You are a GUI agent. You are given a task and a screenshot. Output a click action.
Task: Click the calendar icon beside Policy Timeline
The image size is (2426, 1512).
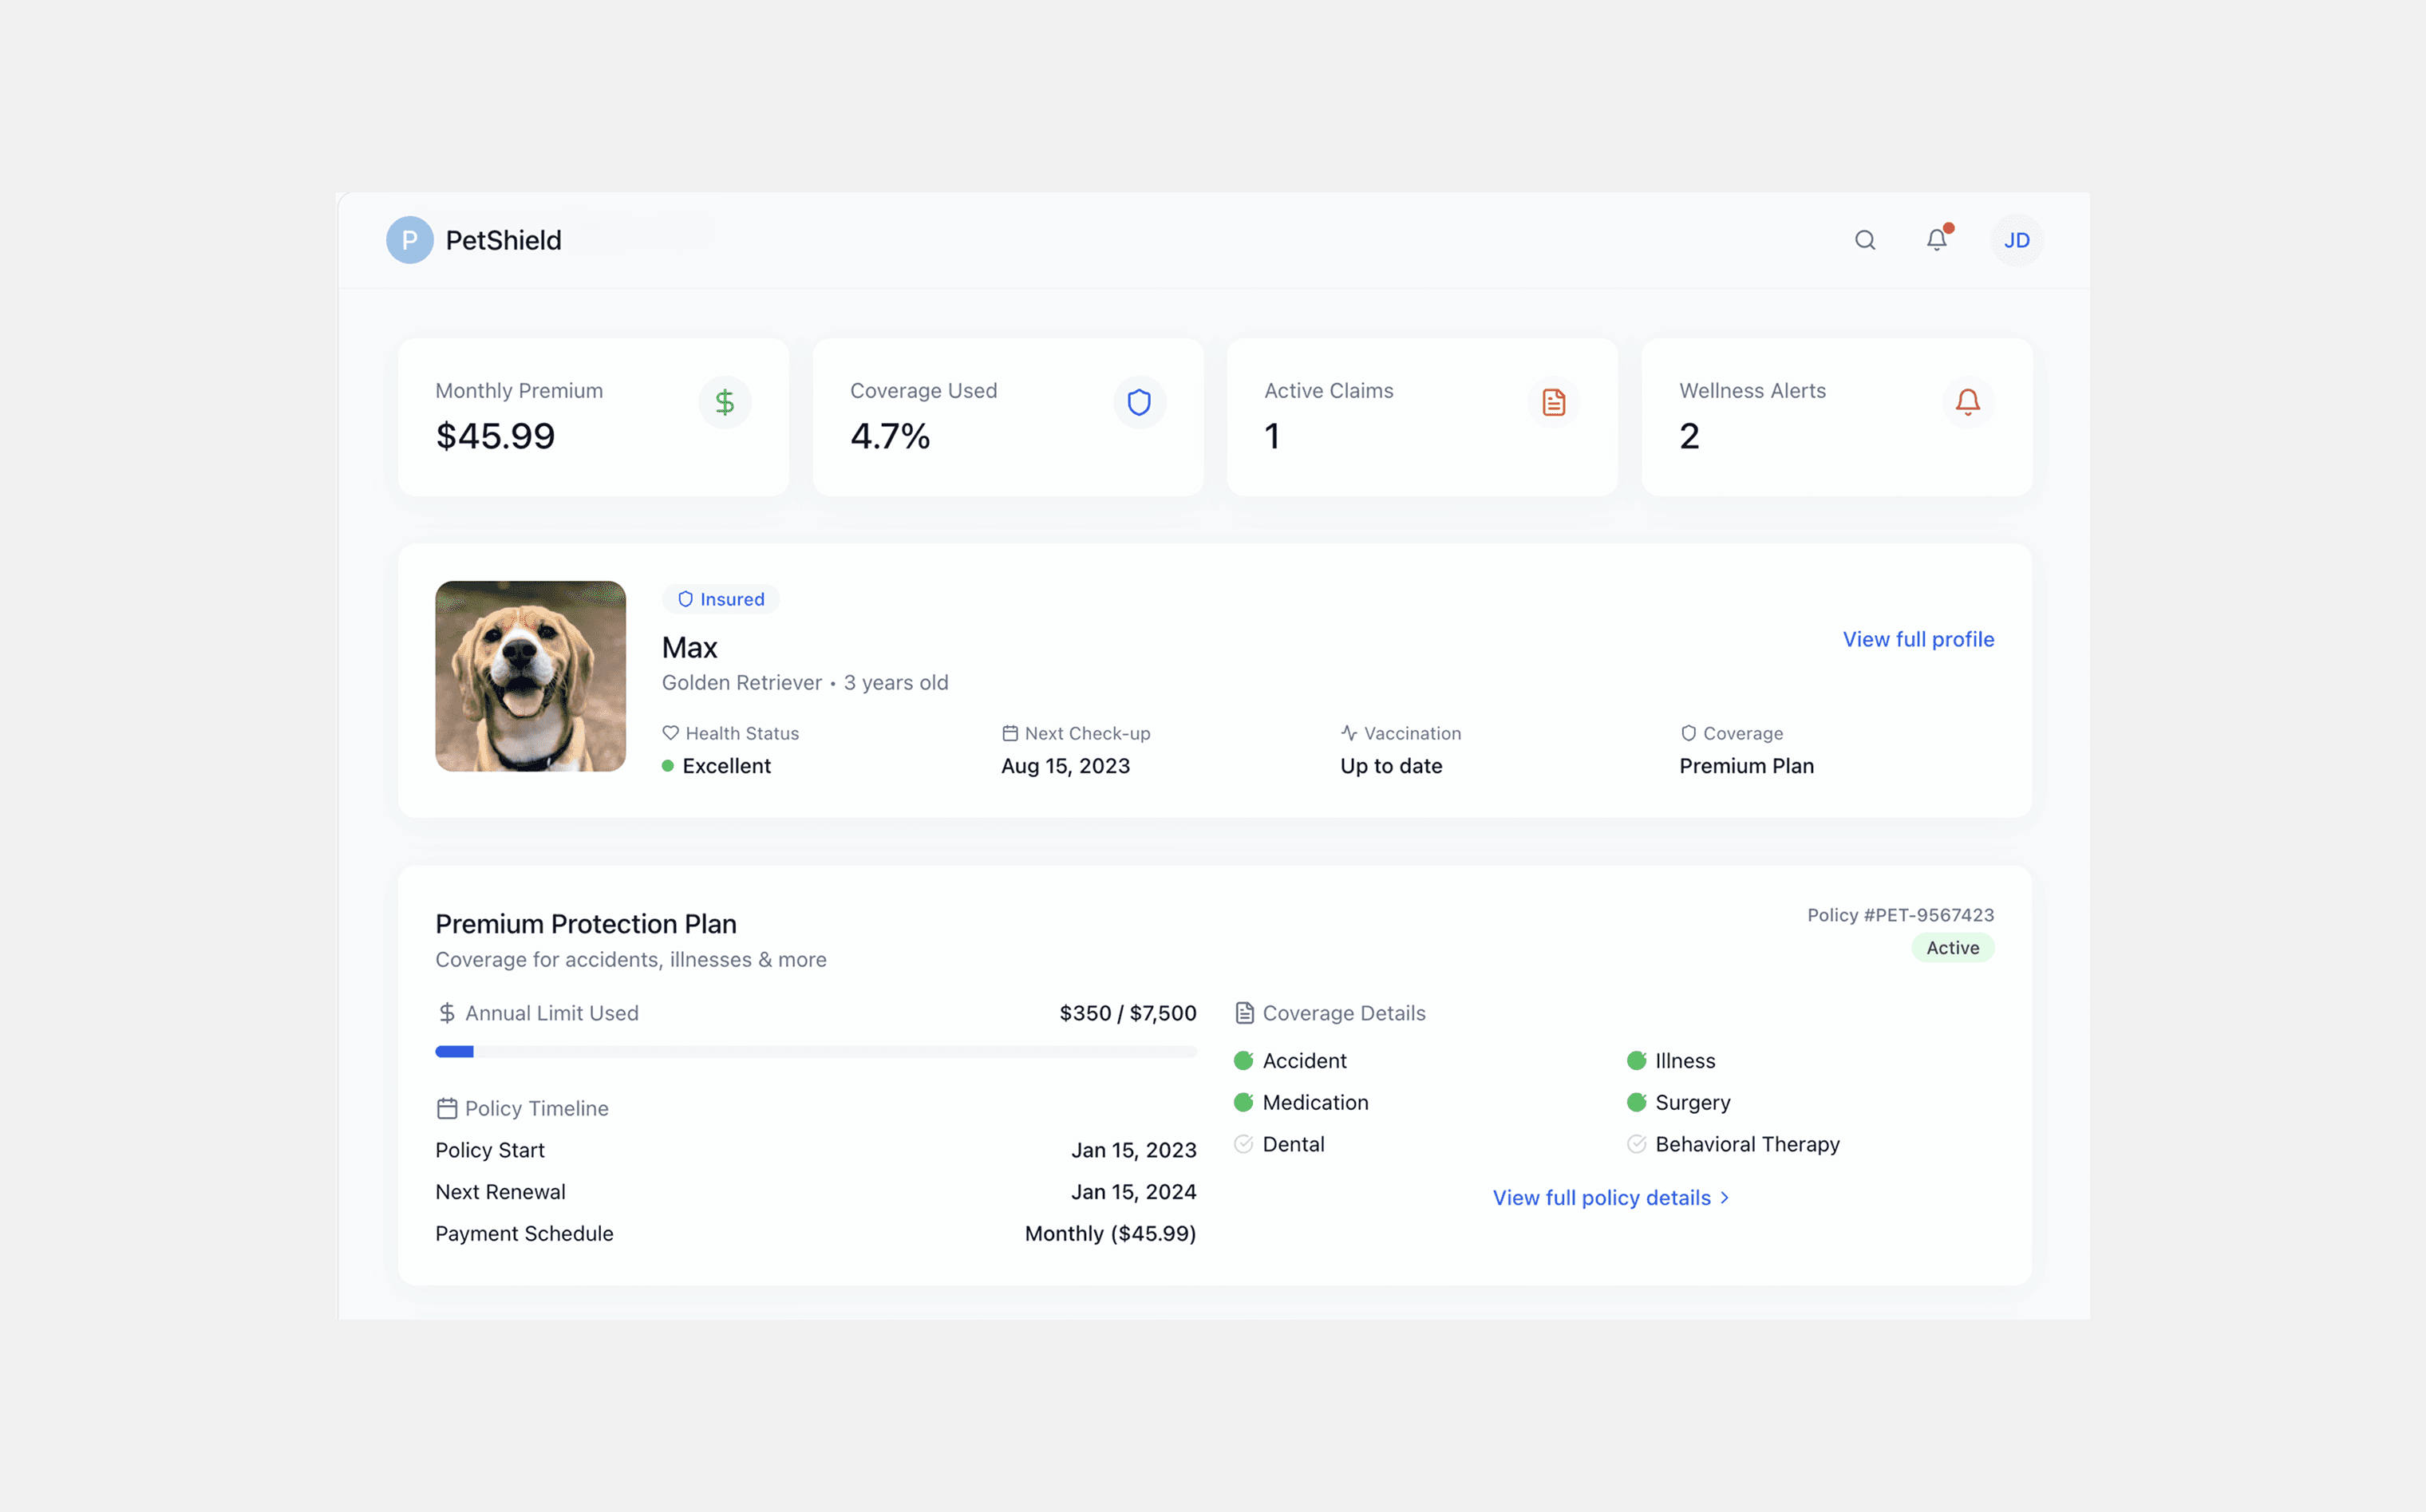(447, 1108)
